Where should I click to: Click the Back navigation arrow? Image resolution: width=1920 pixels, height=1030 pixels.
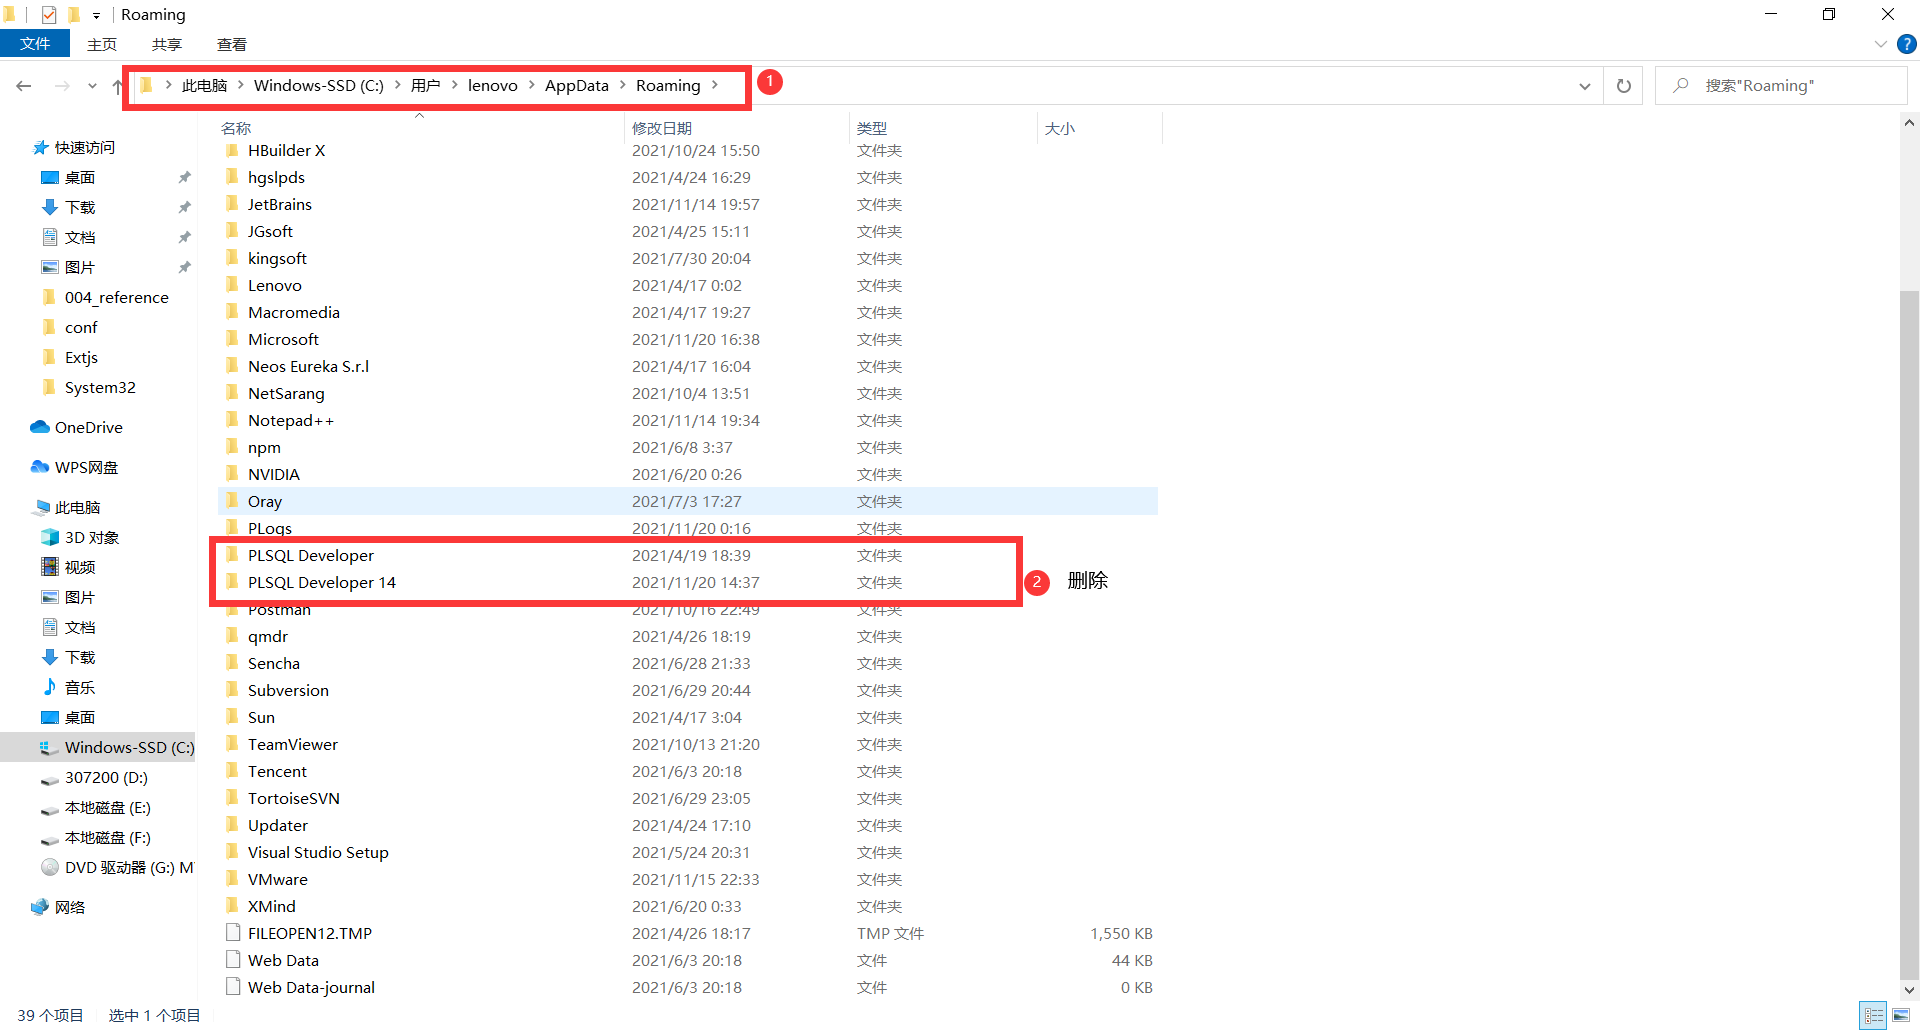coord(24,86)
